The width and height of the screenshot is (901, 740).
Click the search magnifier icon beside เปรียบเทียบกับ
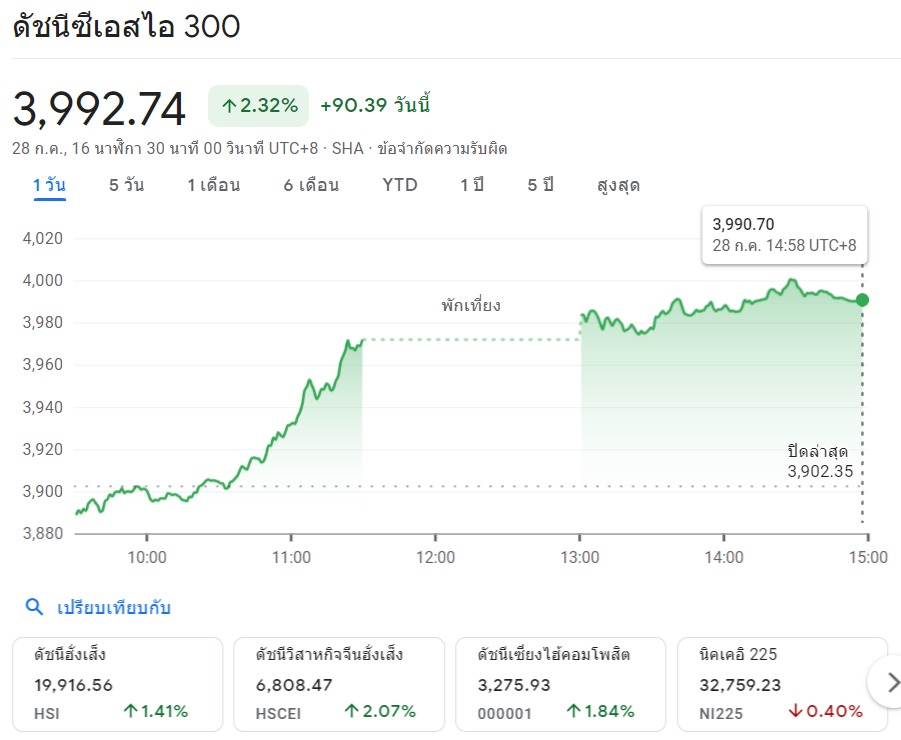[x=34, y=607]
